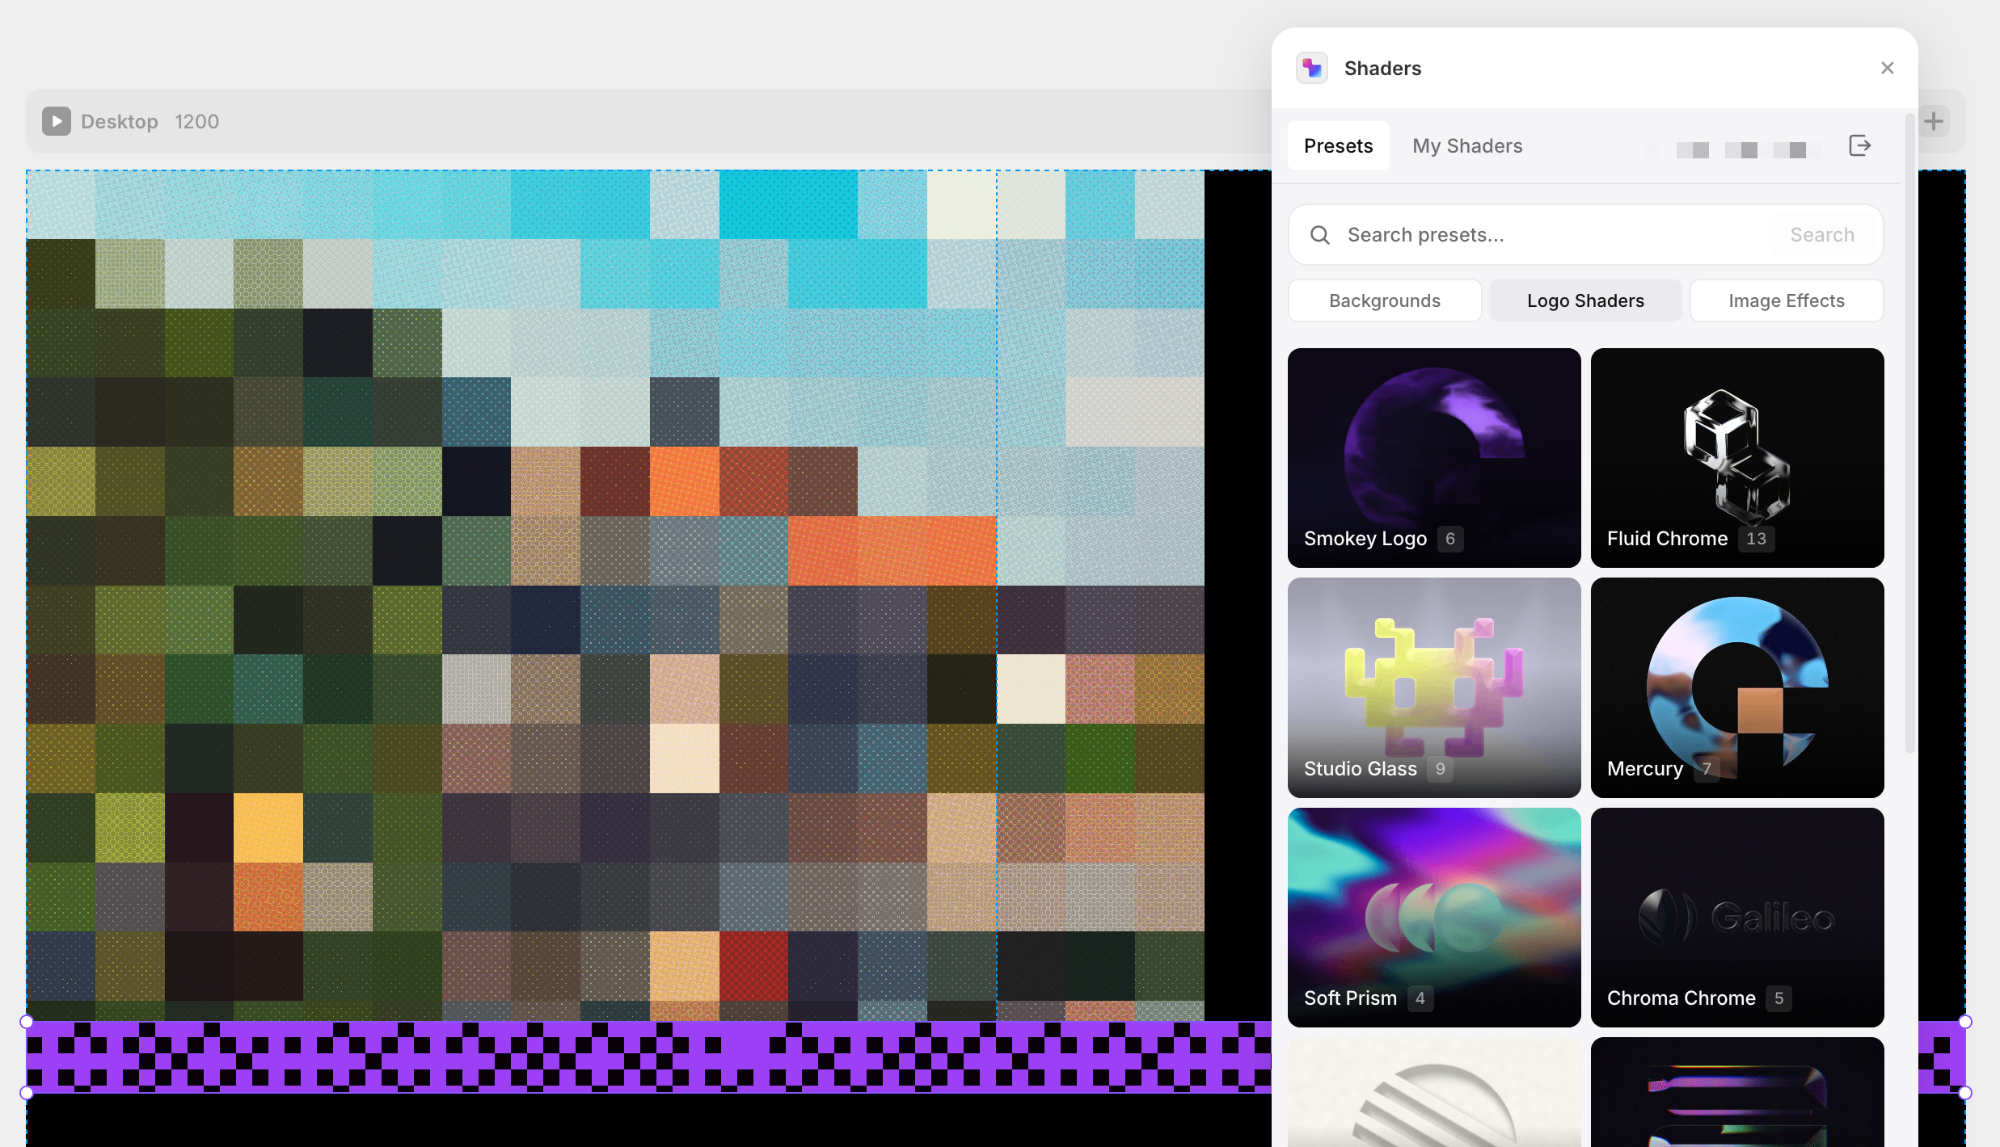Image resolution: width=2000 pixels, height=1147 pixels.
Task: Click the 13 count badge on Fluid Chrome
Action: point(1756,539)
